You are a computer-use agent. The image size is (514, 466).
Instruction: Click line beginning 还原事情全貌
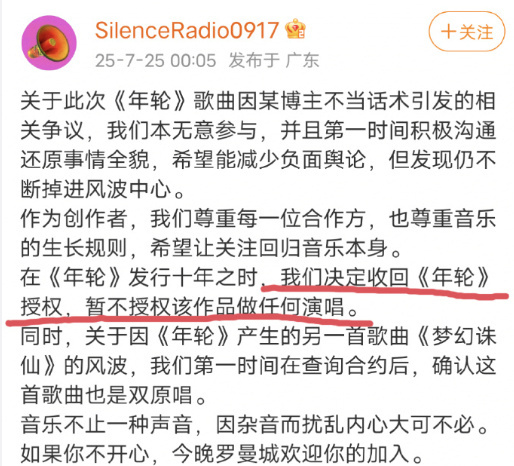(258, 160)
